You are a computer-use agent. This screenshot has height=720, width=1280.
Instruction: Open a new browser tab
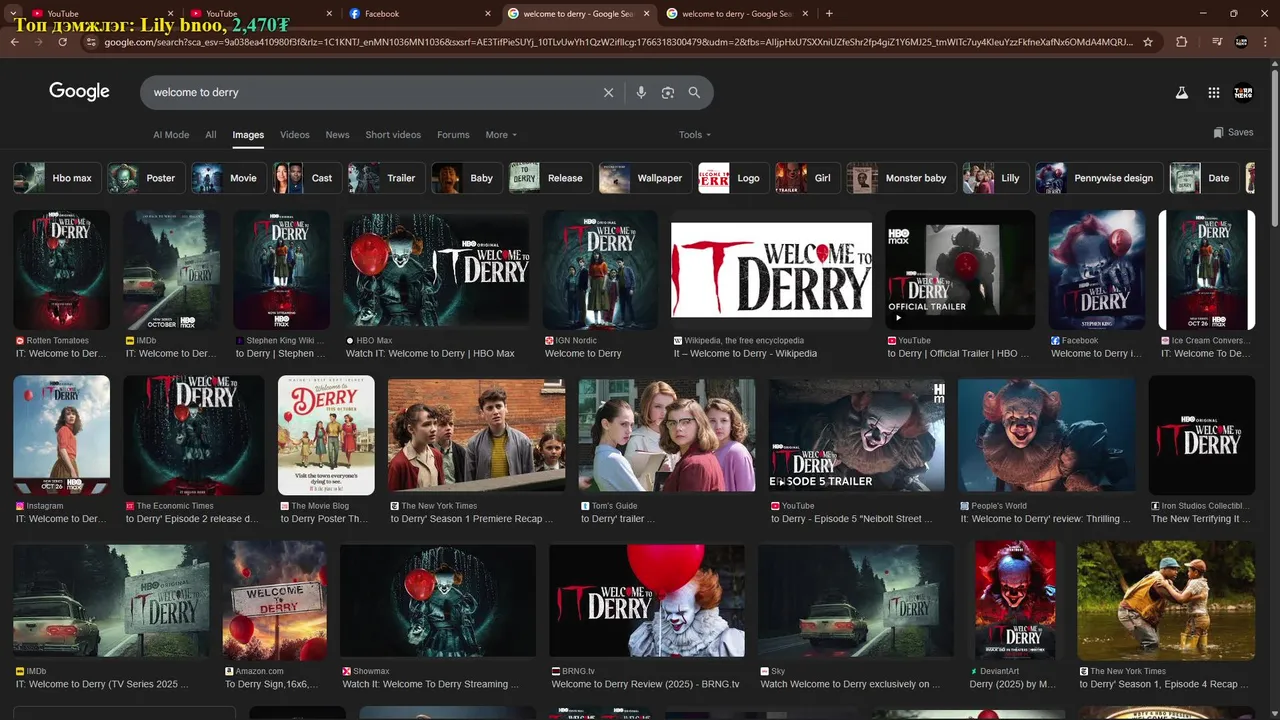(x=829, y=14)
